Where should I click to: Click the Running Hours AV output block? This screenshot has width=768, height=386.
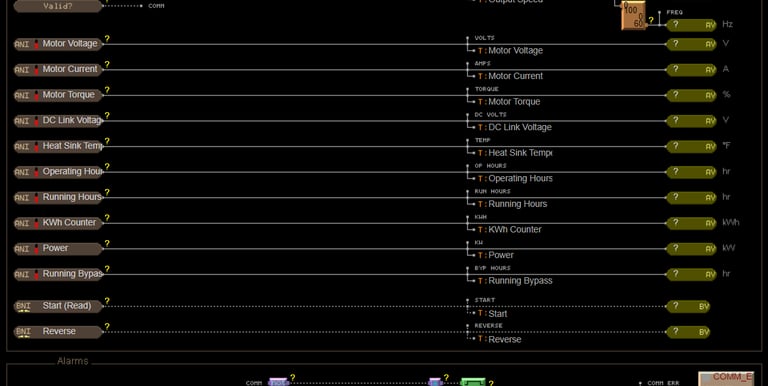point(691,197)
